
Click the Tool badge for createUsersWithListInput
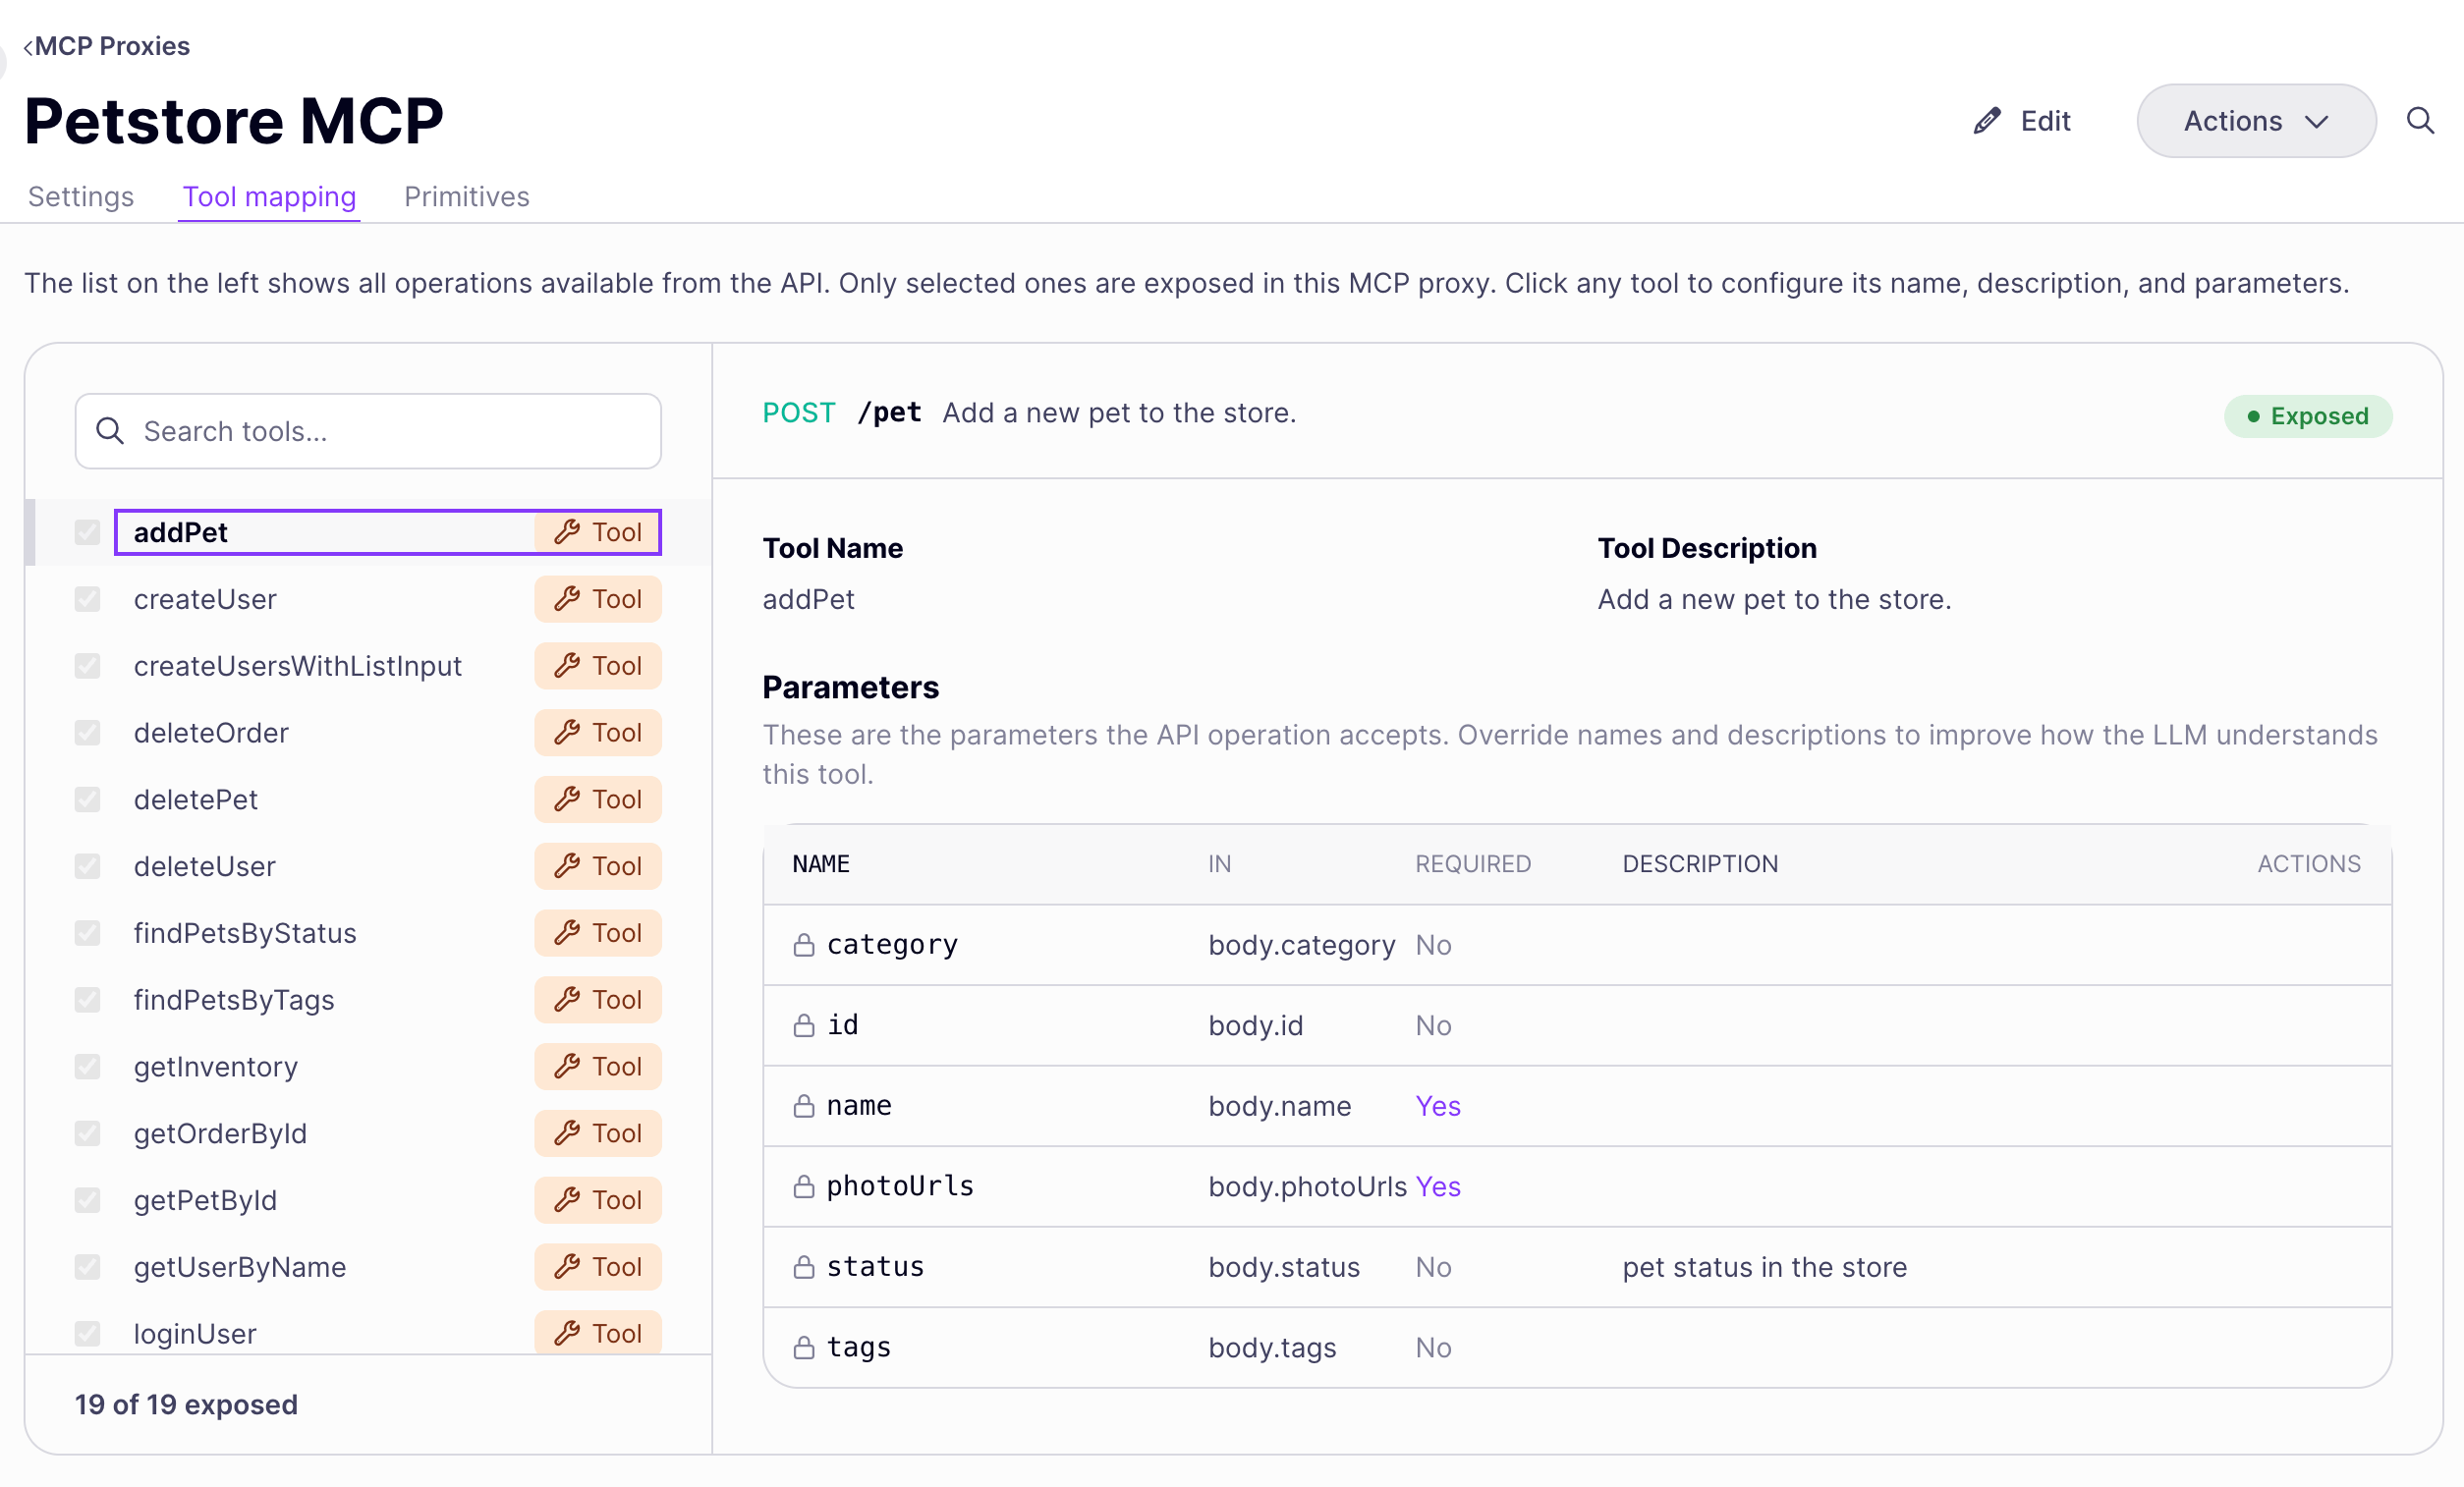tap(597, 666)
